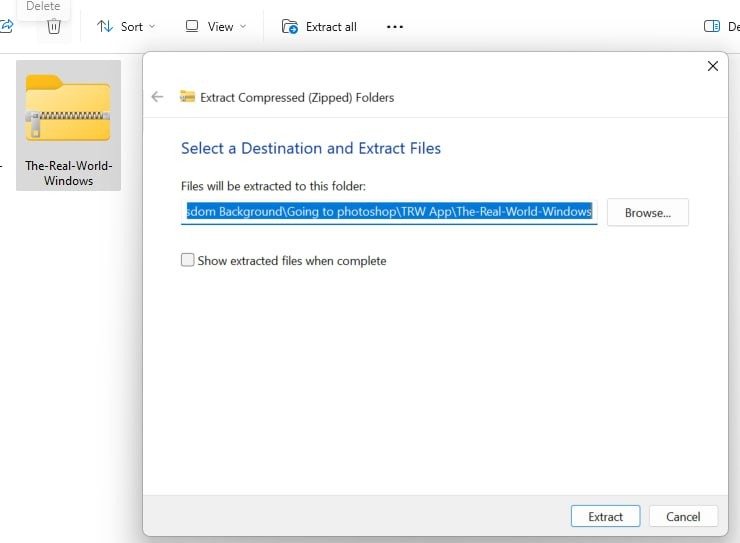
Task: Expand the Sort dropdown chevron
Action: (x=152, y=27)
